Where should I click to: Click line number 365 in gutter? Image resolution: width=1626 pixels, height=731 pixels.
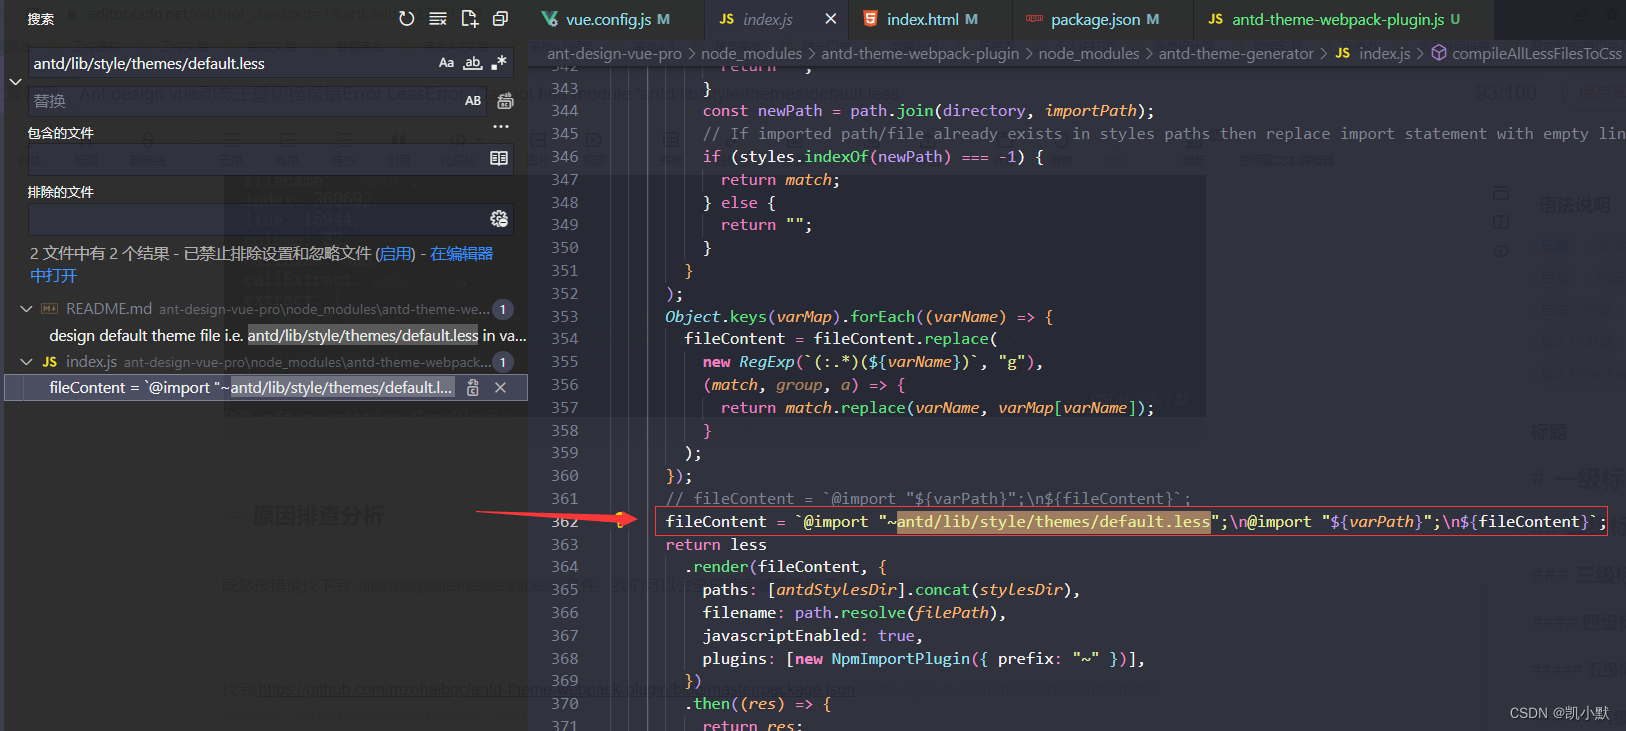[x=565, y=590]
